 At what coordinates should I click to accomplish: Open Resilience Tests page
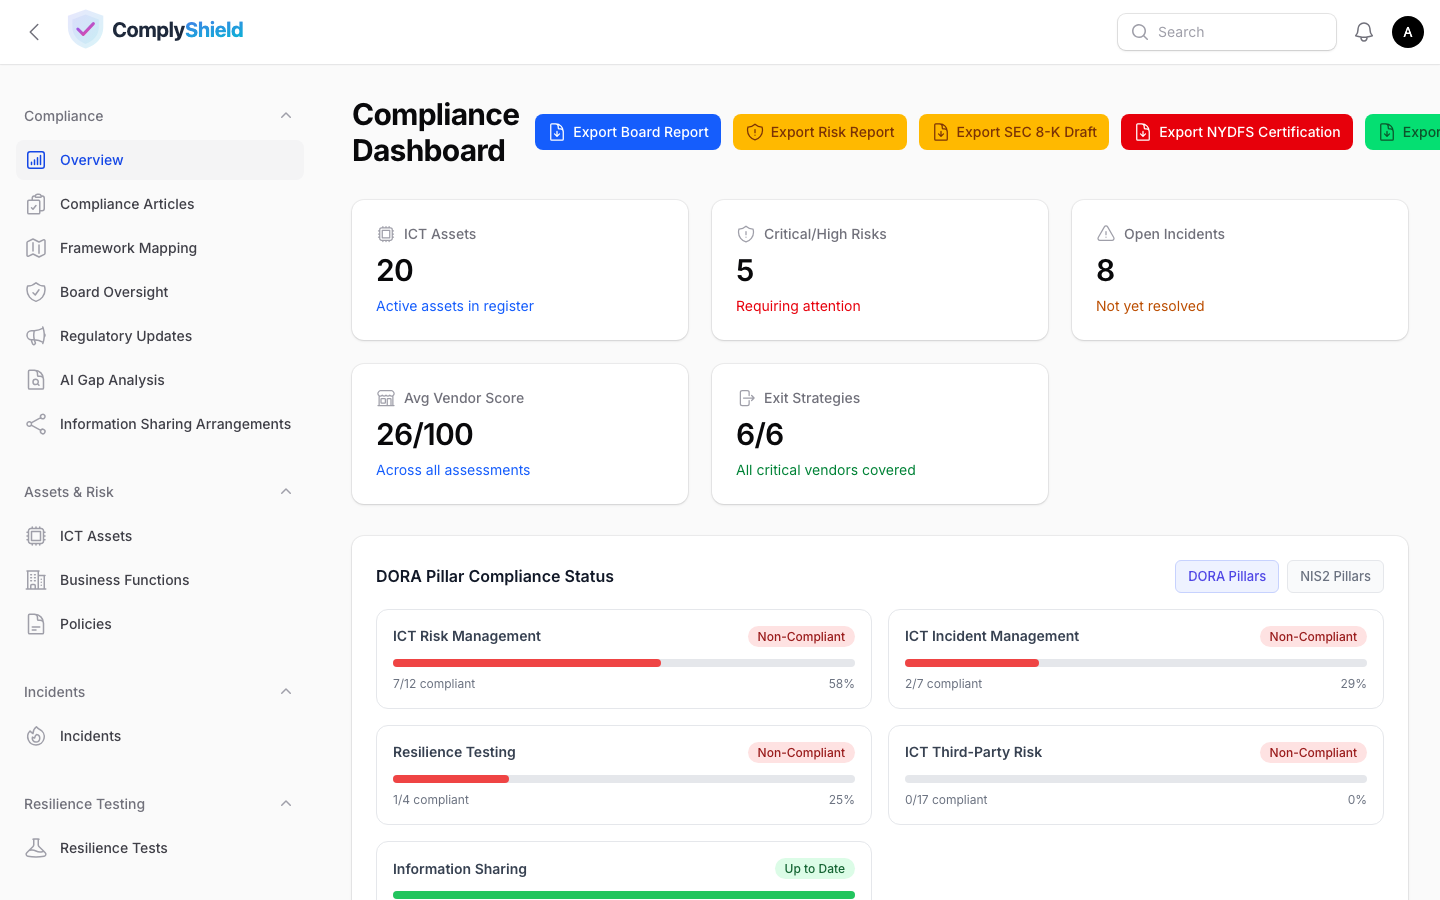(160, 848)
